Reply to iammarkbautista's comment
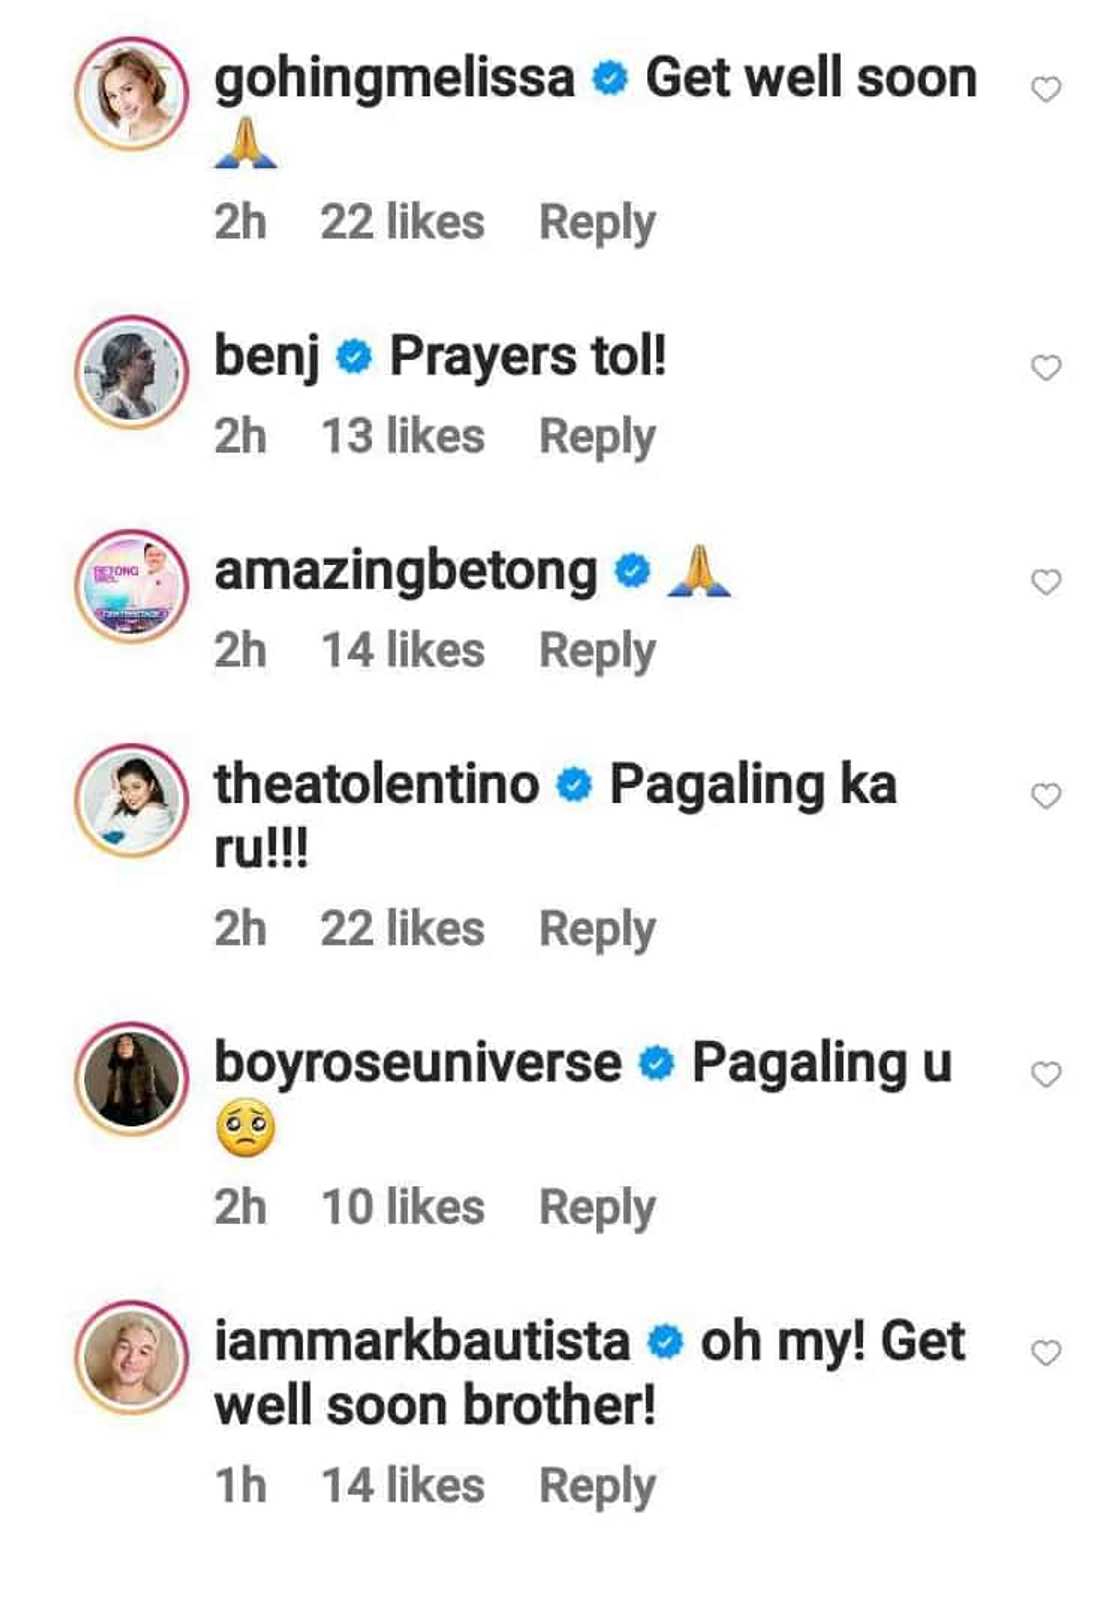Viewport: 1120px width, 1623px height. (597, 1485)
